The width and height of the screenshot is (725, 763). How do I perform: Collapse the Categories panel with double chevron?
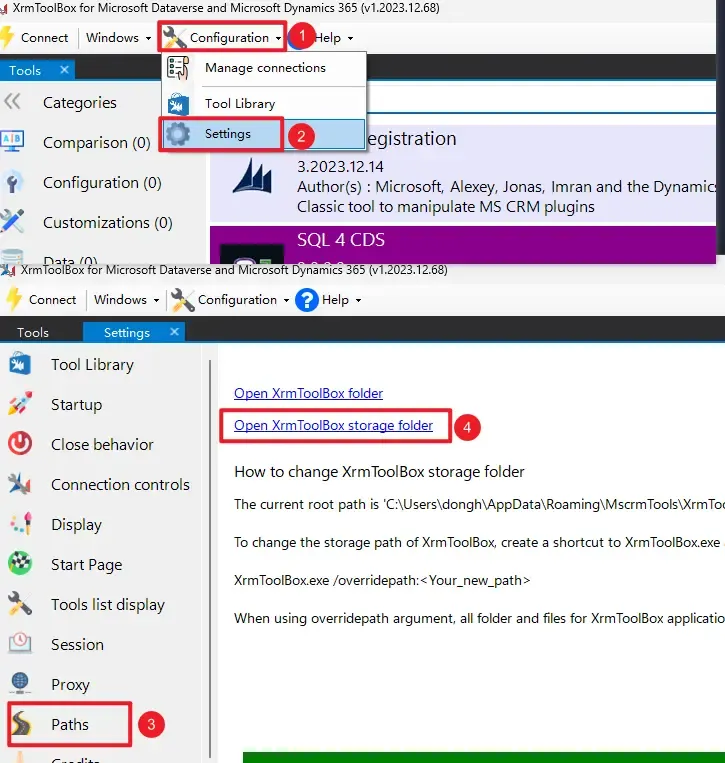tap(13, 102)
